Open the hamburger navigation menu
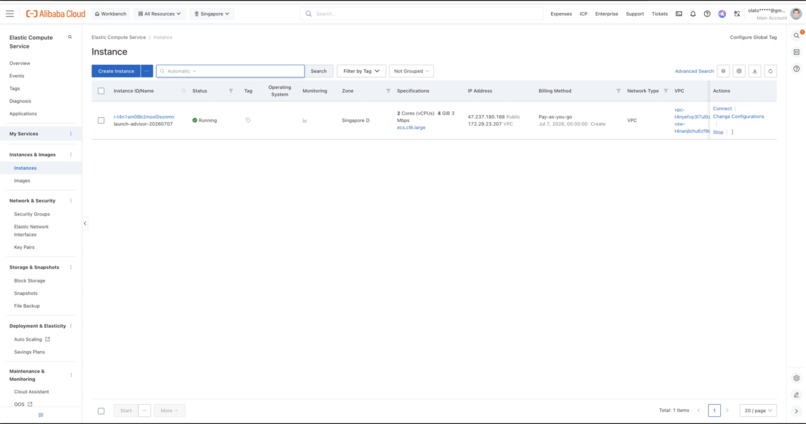Screen dimensions: 806x424 pyautogui.click(x=10, y=14)
